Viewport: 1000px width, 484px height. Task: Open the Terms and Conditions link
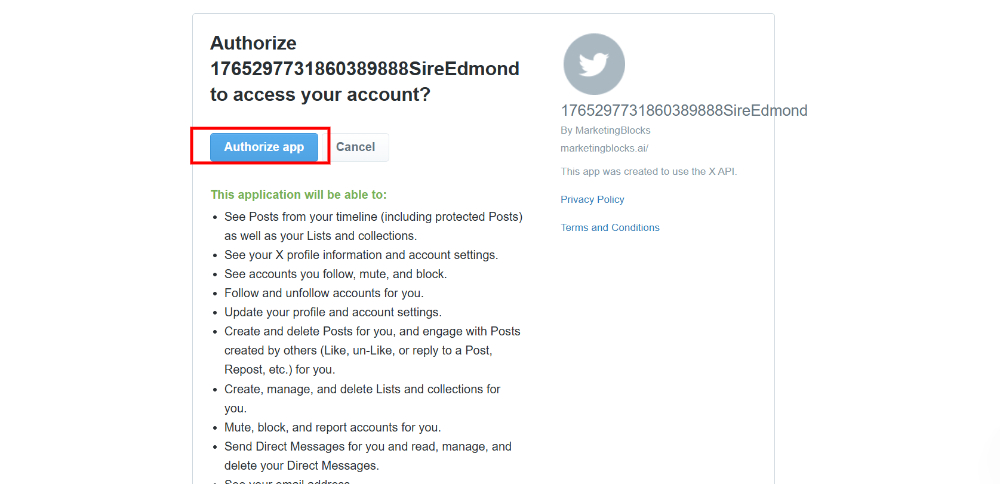[x=610, y=228]
